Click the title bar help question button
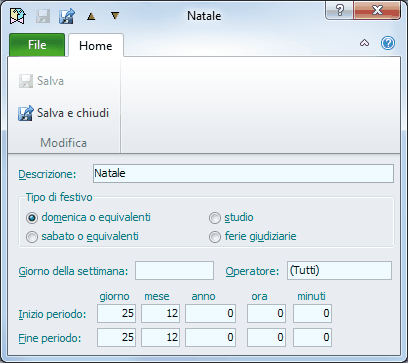 click(x=339, y=11)
